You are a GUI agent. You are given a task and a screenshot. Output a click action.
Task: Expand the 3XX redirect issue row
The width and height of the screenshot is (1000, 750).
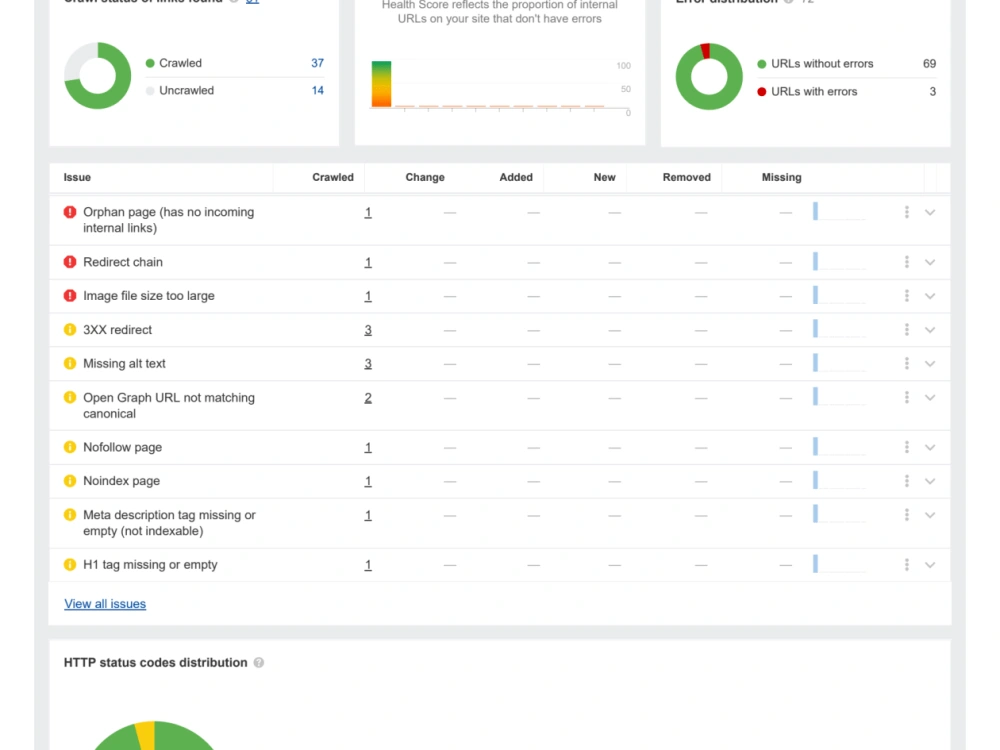(x=930, y=330)
